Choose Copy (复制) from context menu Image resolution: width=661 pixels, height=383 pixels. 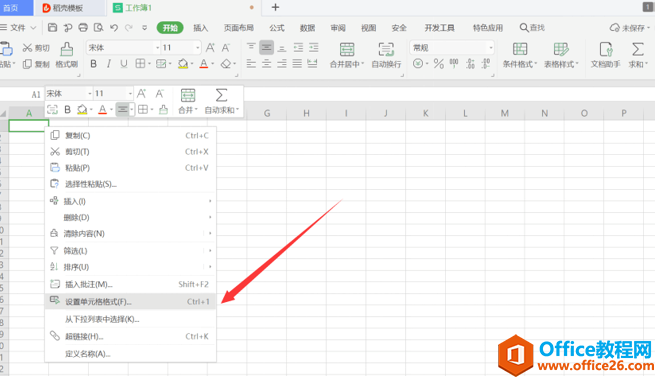click(x=131, y=136)
